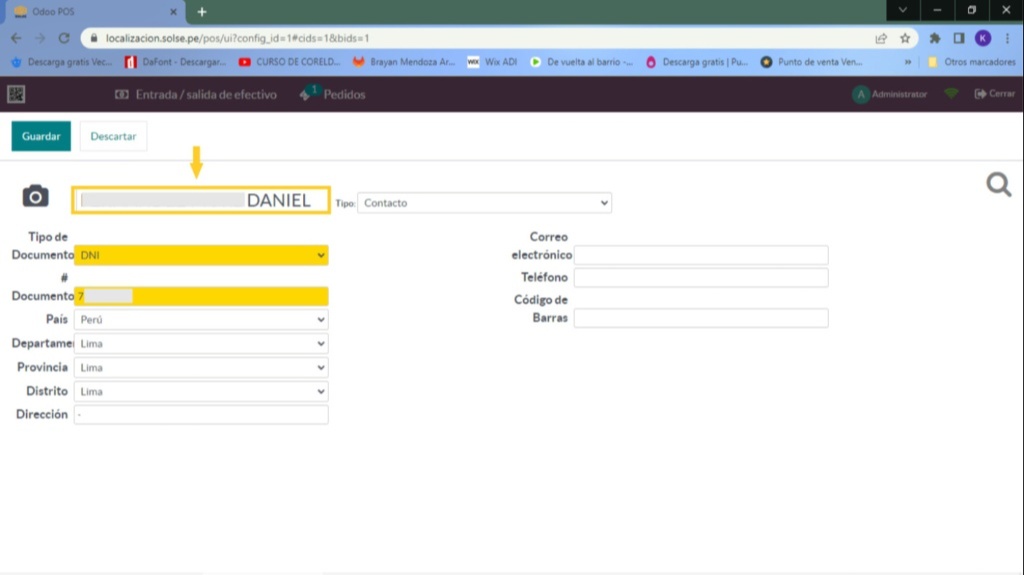The image size is (1024, 575).
Task: Select the Provincia dropdown
Action: [201, 368]
